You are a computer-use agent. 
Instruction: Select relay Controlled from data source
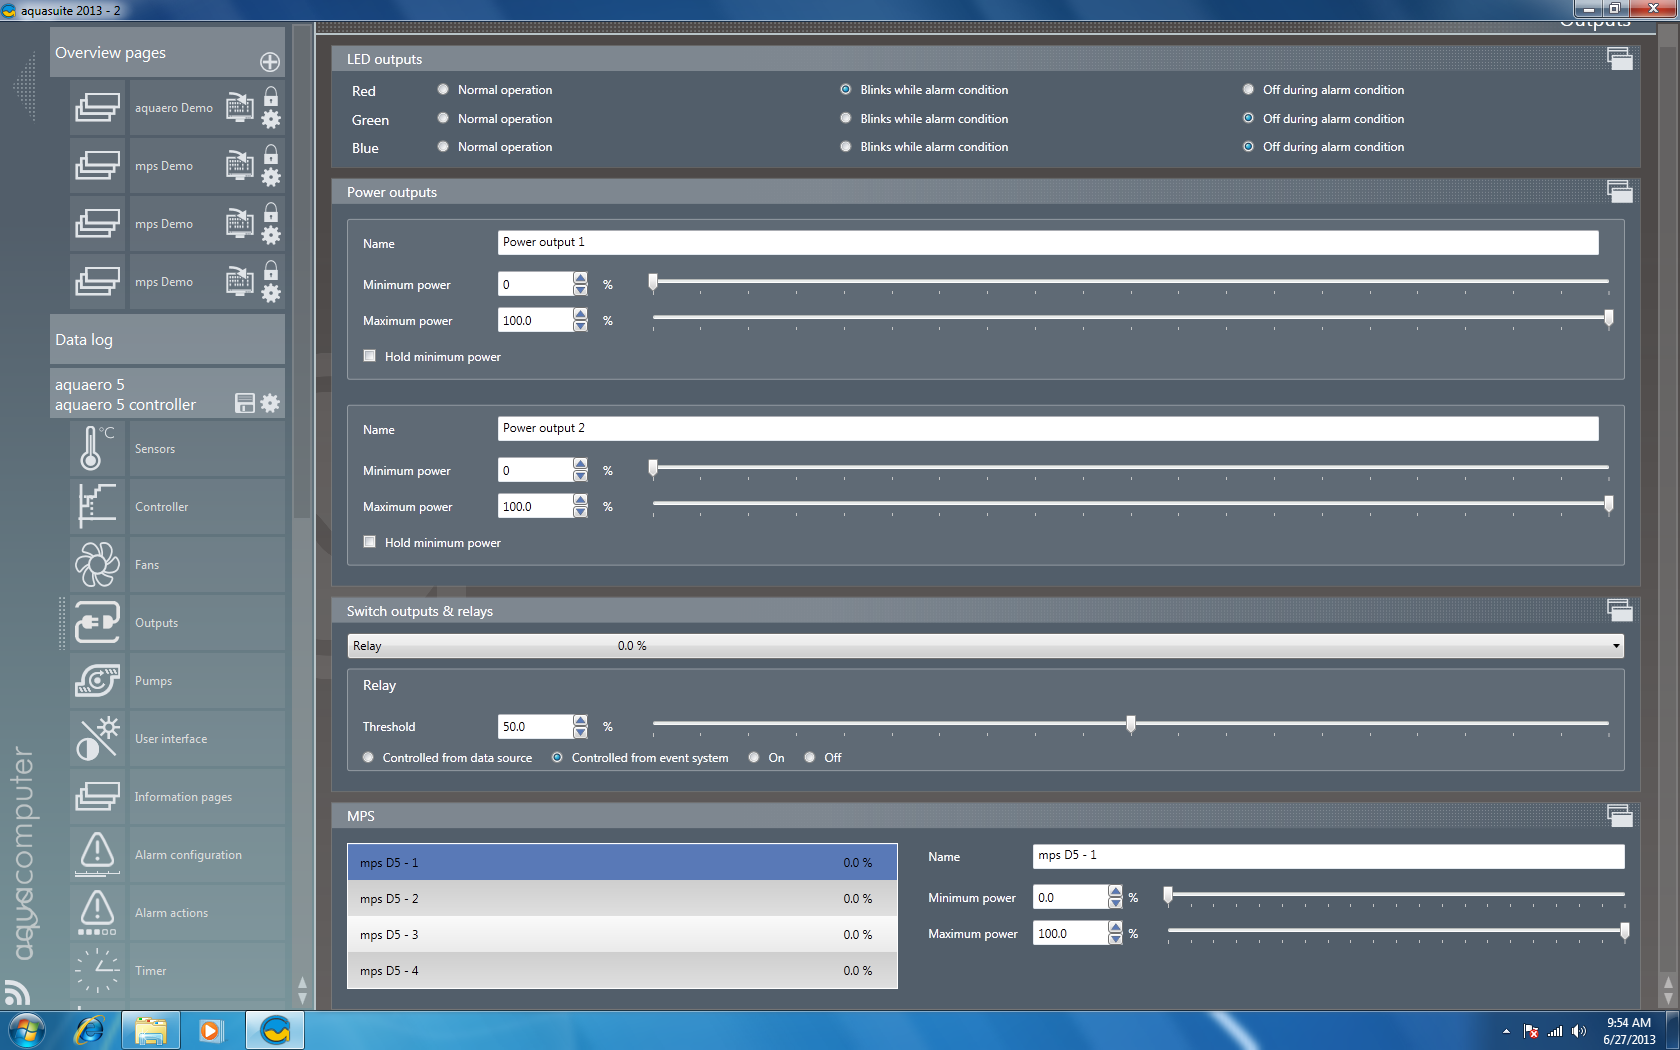click(x=369, y=758)
